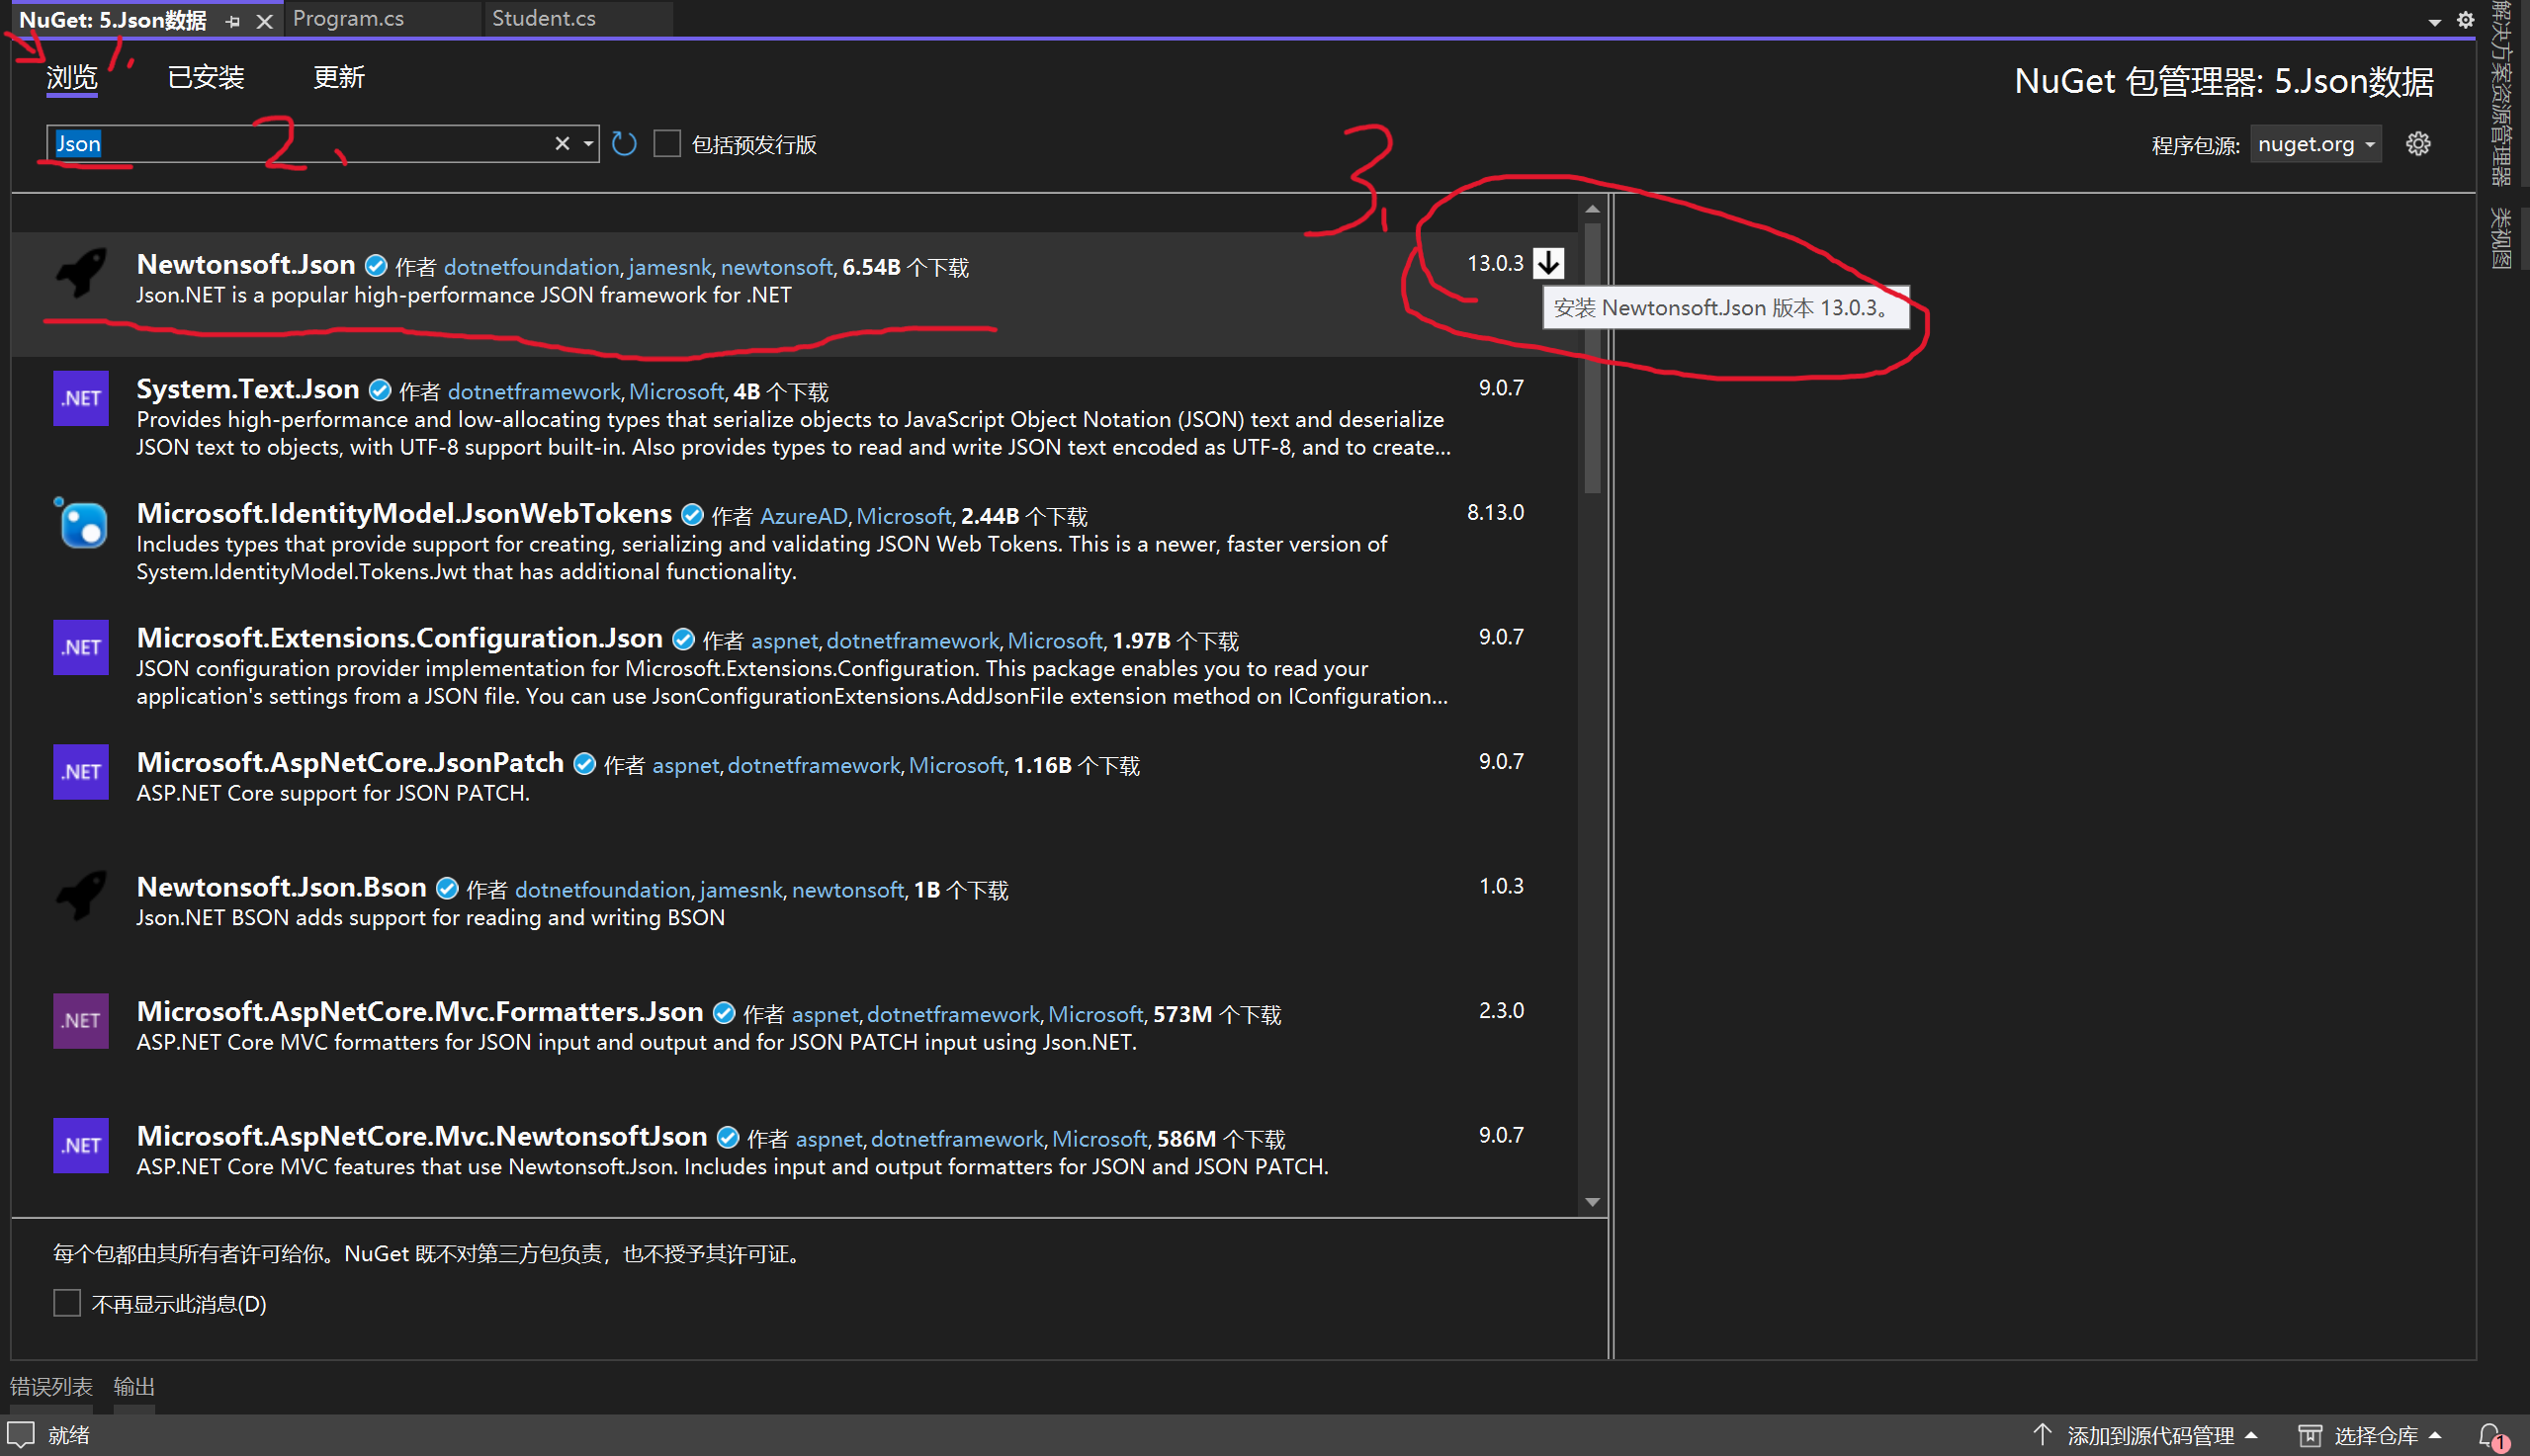
Task: Select Microsoft.AspNetCore.Mvc.NewtonsoftJson package title
Action: (x=422, y=1136)
